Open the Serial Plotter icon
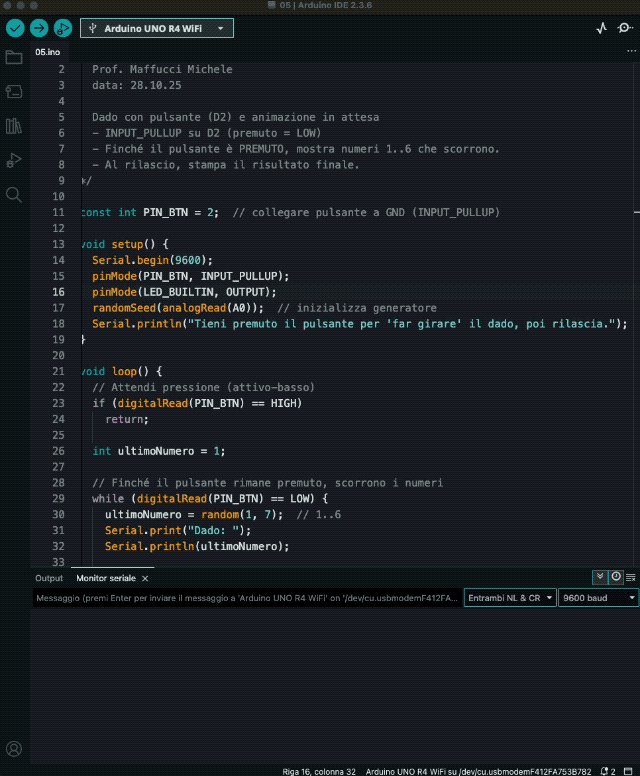Image resolution: width=640 pixels, height=776 pixels. (601, 29)
